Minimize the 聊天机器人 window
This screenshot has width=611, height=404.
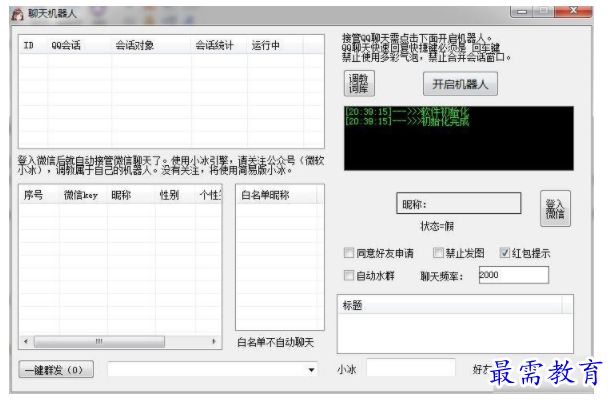click(x=523, y=11)
